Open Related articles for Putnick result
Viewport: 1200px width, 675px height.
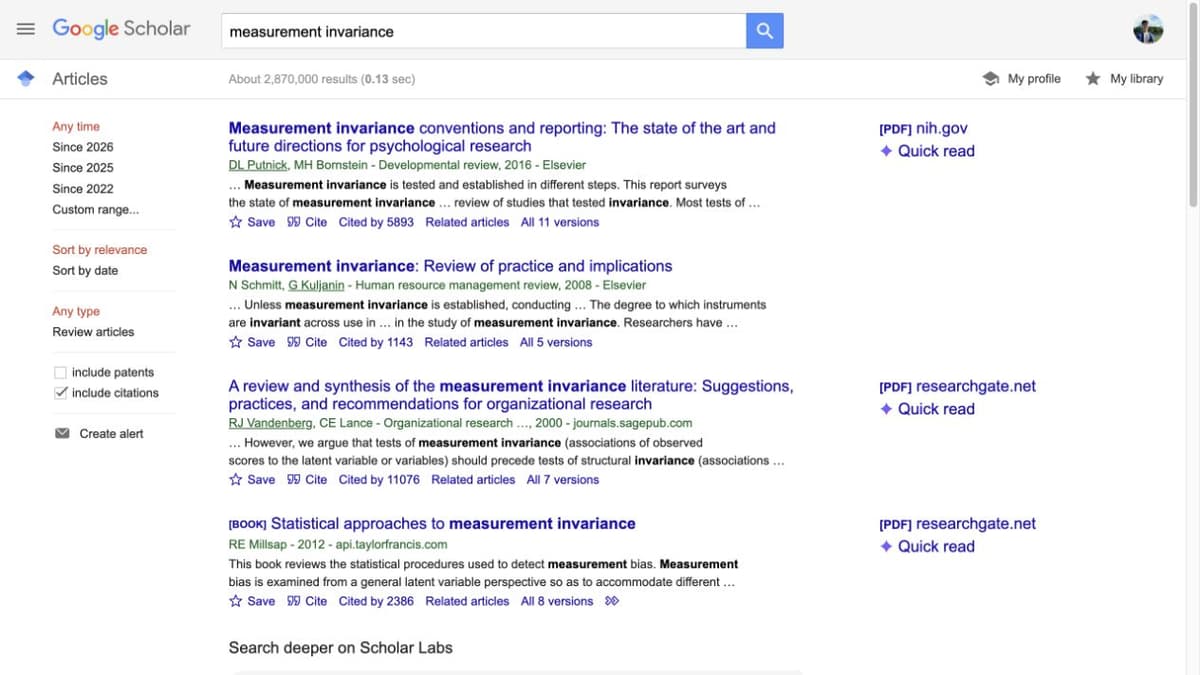[x=467, y=222]
